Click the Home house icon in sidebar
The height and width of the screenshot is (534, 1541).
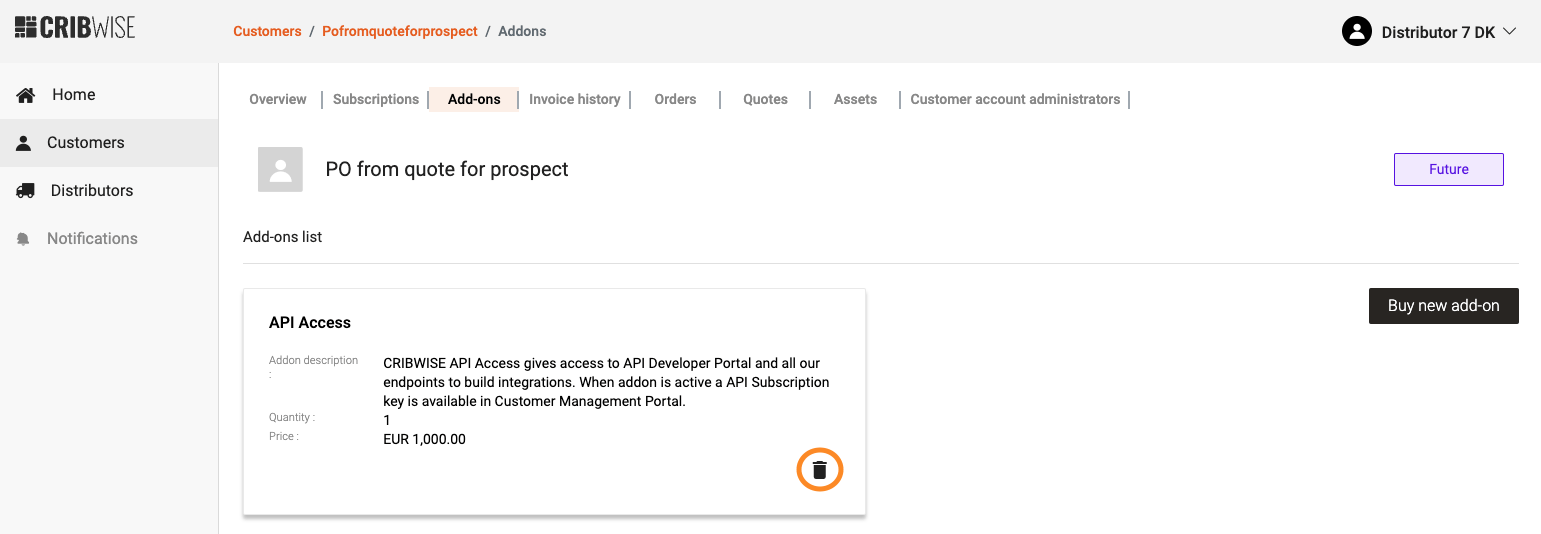tap(26, 95)
